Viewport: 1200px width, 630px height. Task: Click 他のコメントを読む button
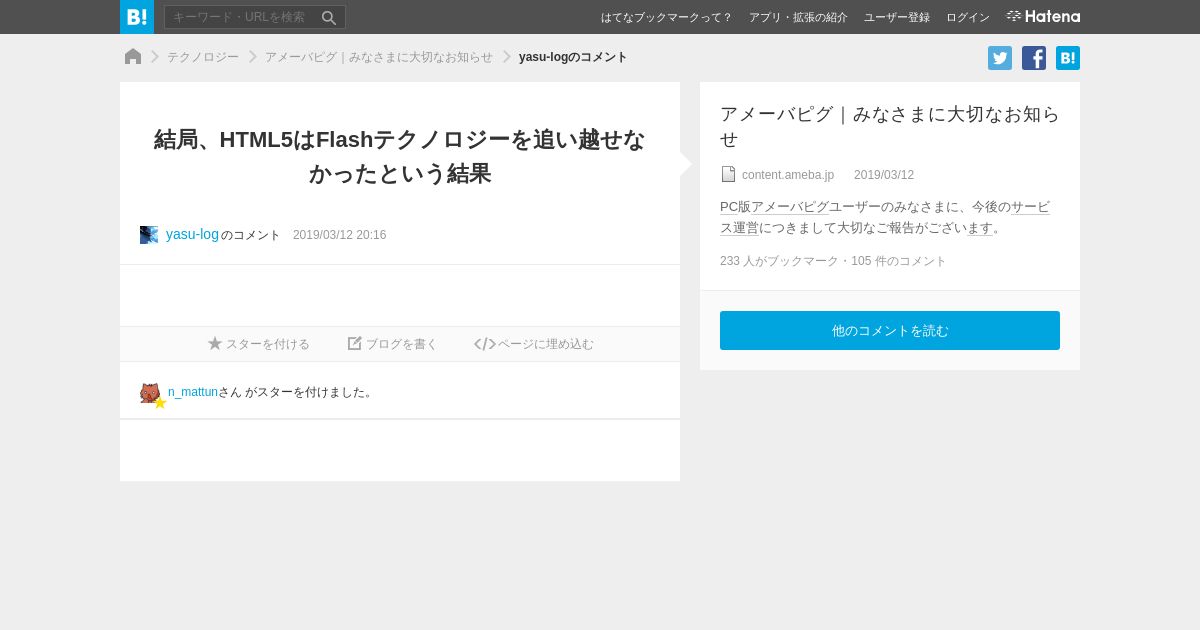point(890,330)
